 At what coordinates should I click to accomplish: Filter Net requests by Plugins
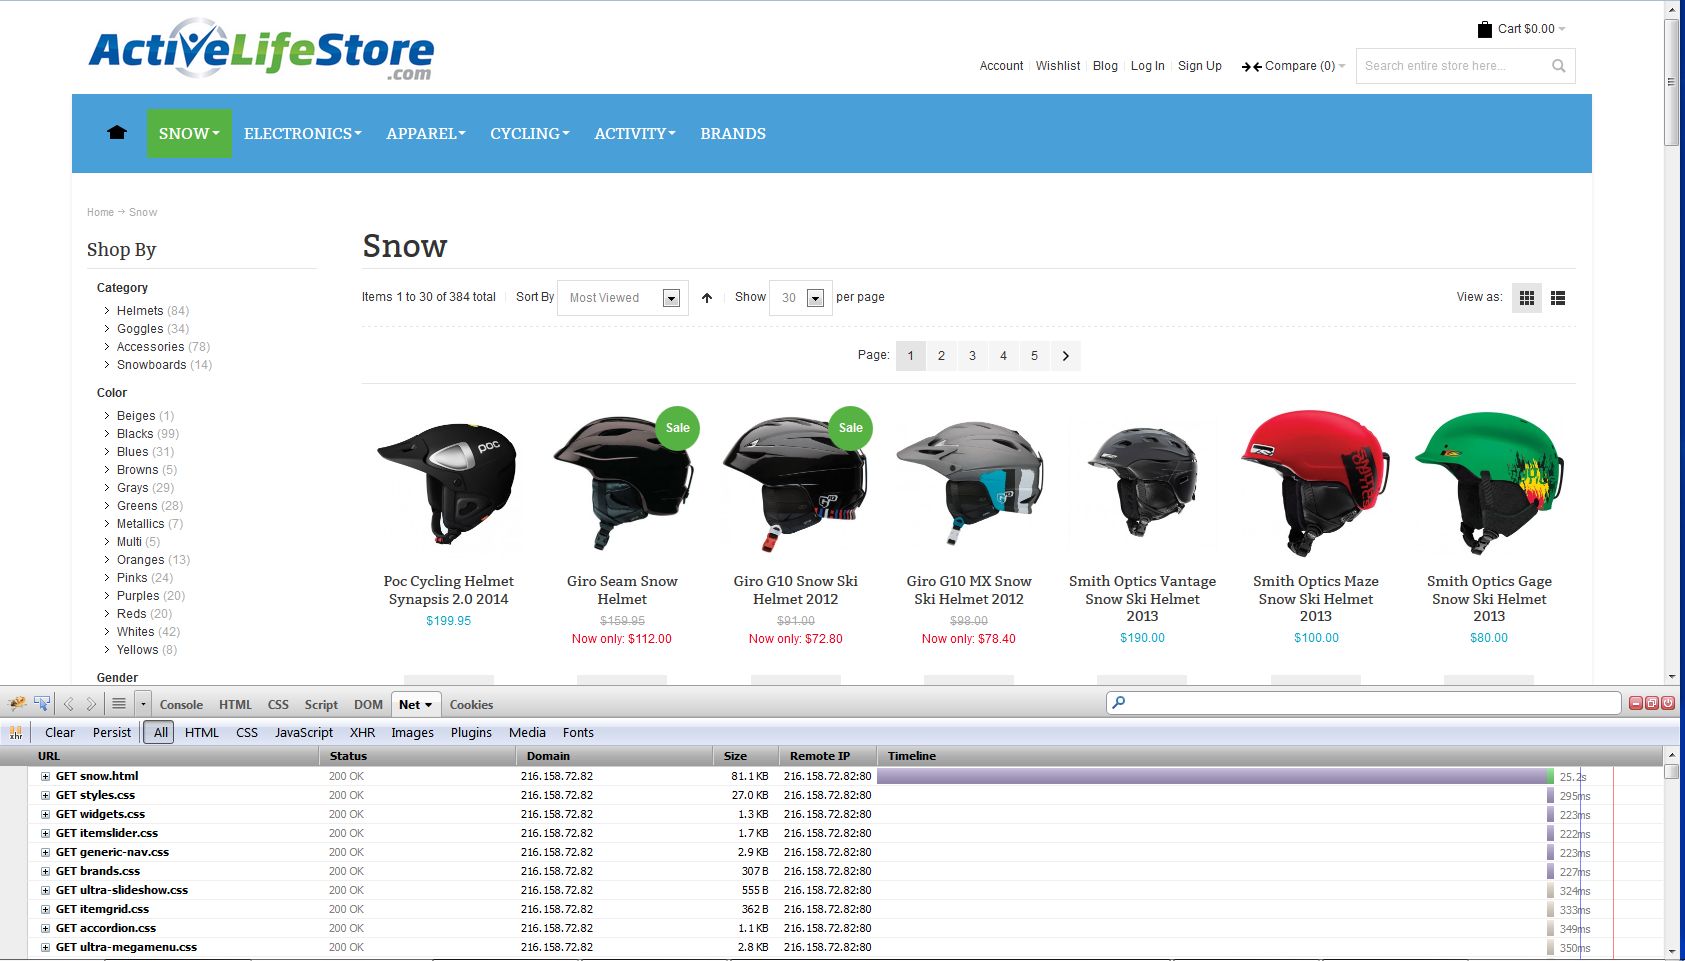(x=471, y=732)
